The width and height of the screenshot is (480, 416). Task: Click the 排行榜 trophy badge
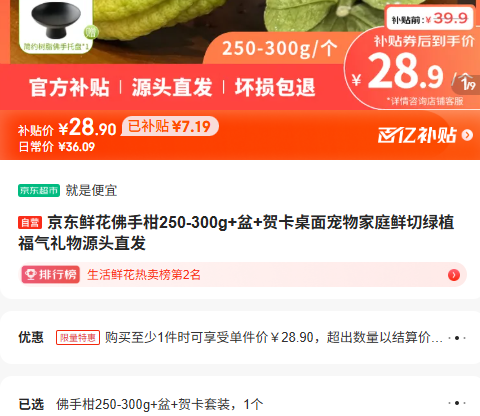[51, 275]
